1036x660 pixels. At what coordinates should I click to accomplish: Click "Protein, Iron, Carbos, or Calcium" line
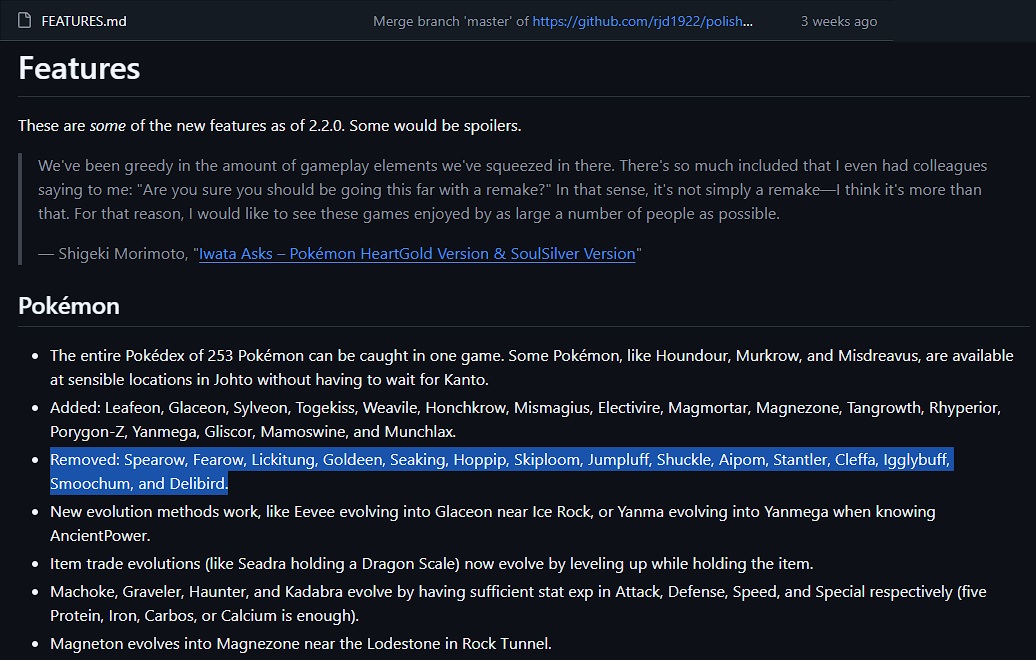pos(205,616)
